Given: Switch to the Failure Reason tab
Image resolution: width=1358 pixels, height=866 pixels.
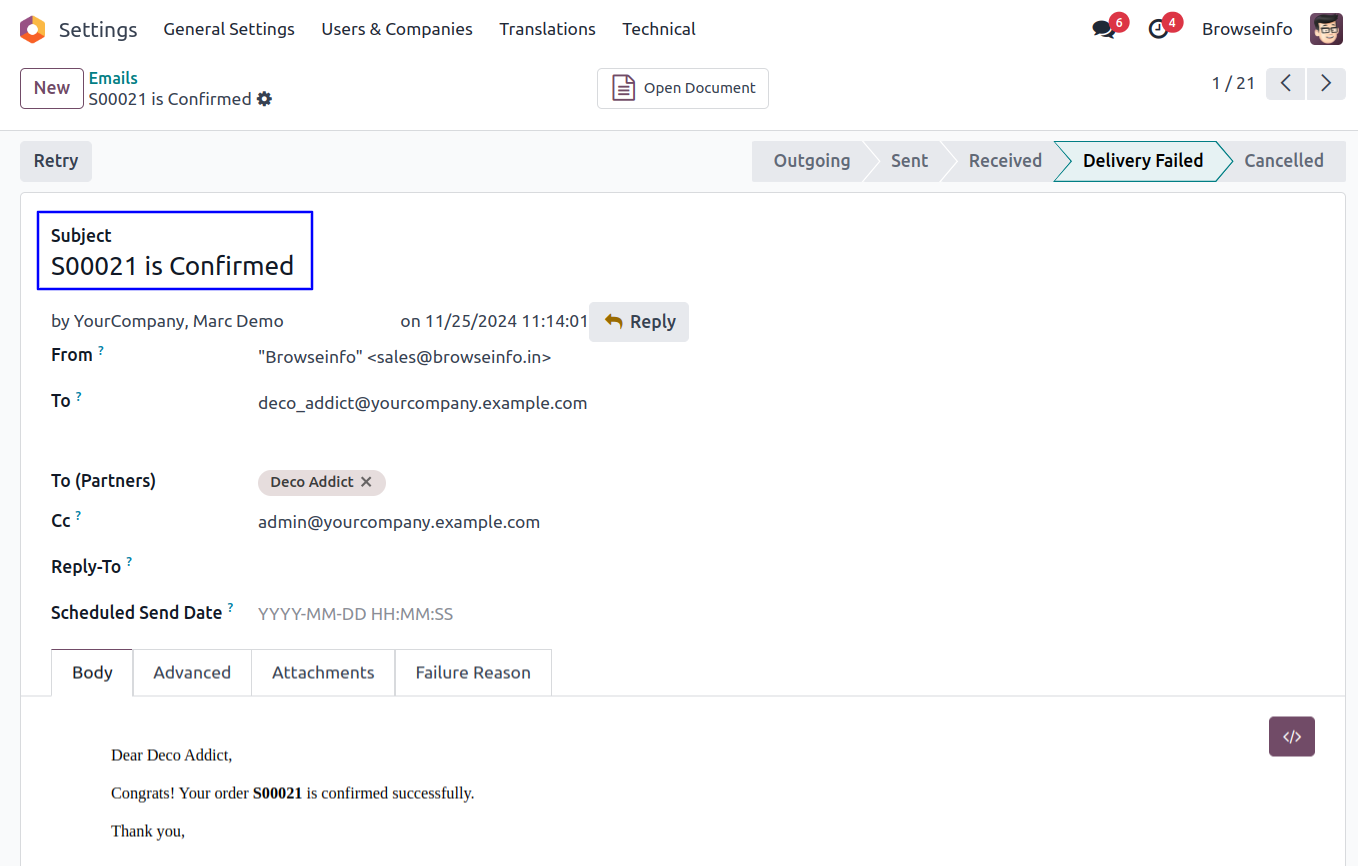Looking at the screenshot, I should pos(473,672).
